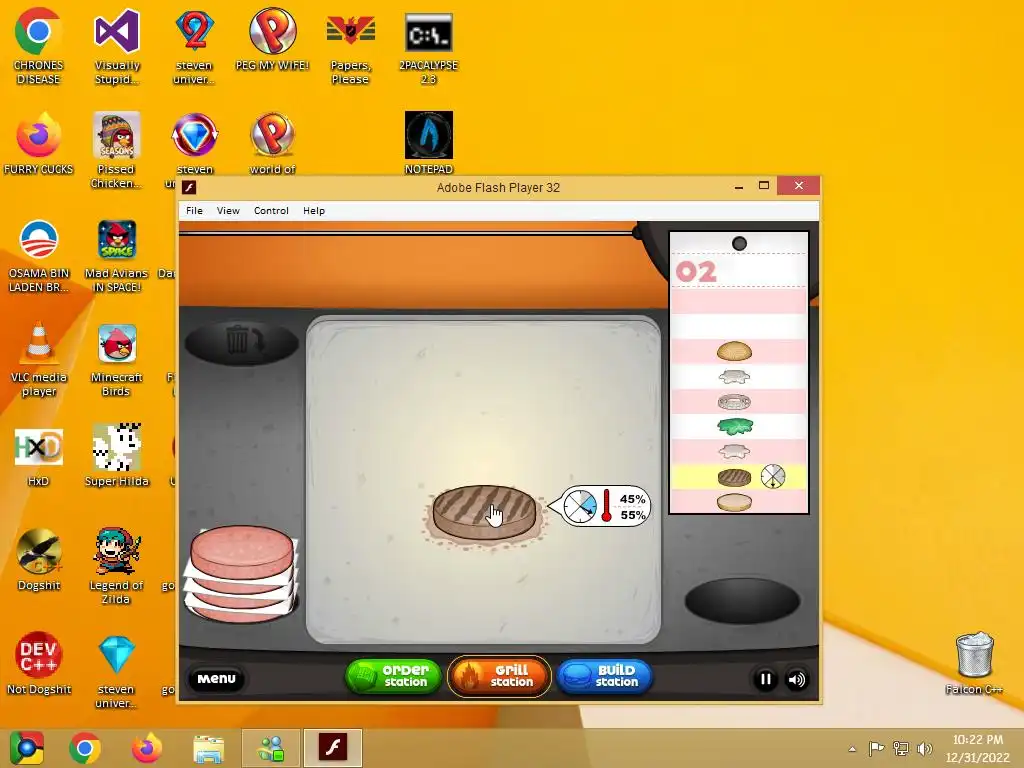Select the Visually Stupid desktop icon
1024x768 pixels.
[117, 47]
